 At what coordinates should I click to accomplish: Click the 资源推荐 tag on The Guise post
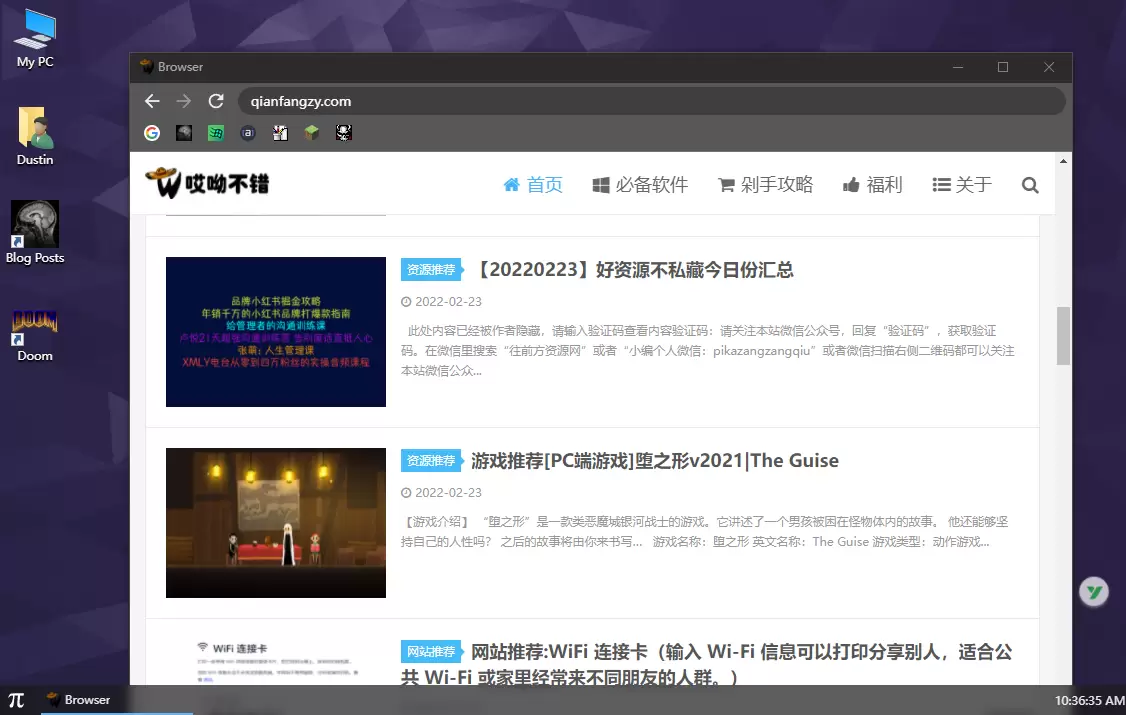click(x=432, y=461)
